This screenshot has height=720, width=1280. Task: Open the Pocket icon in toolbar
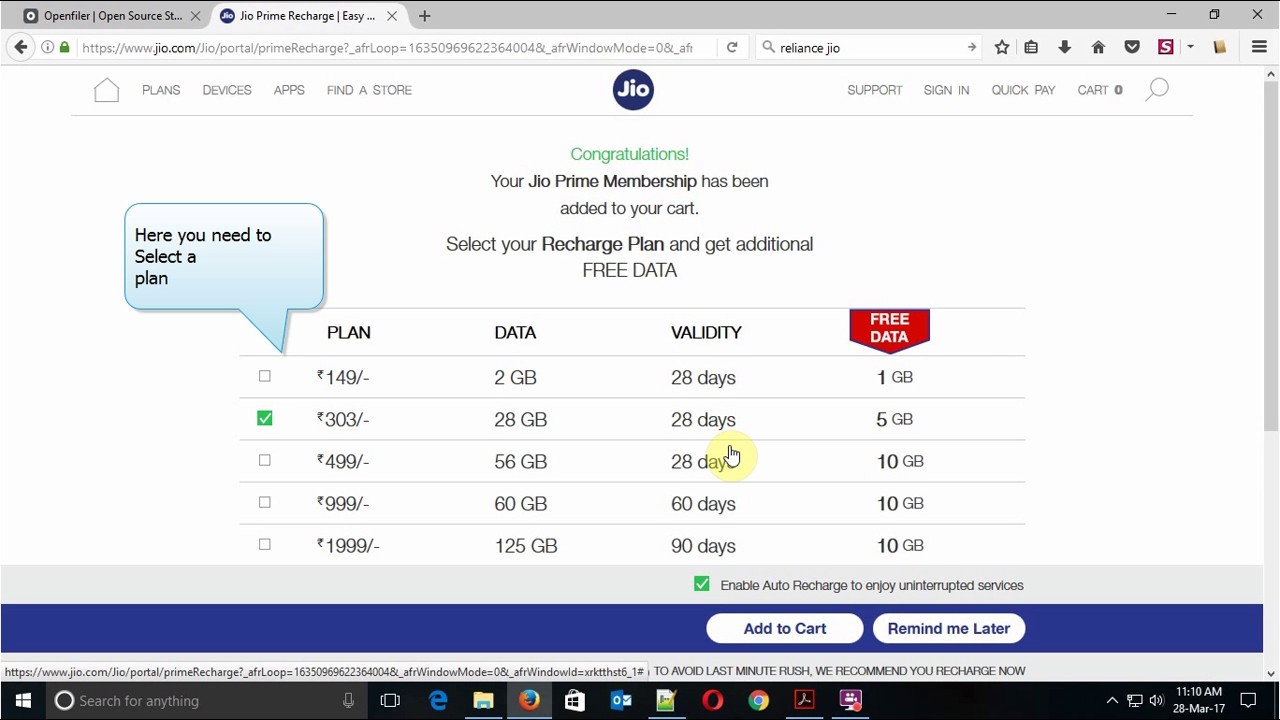pos(1132,47)
